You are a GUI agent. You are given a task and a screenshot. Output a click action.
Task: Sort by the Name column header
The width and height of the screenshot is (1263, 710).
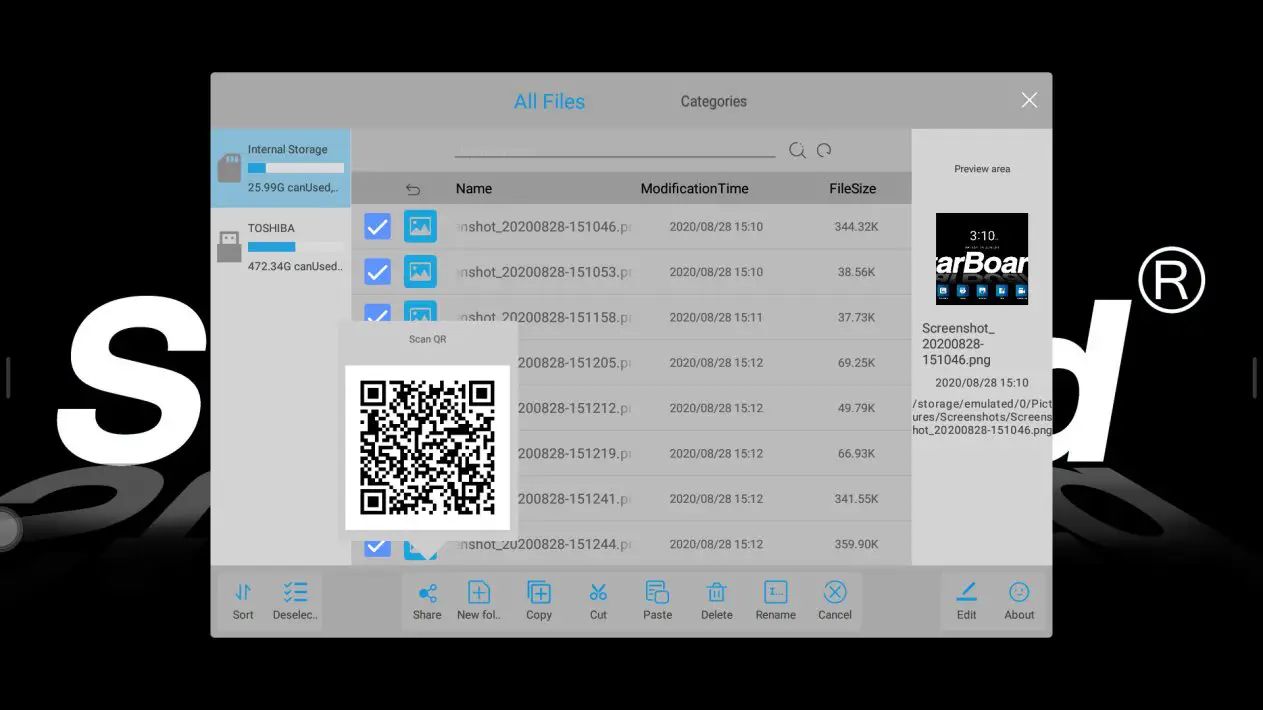[x=474, y=189]
